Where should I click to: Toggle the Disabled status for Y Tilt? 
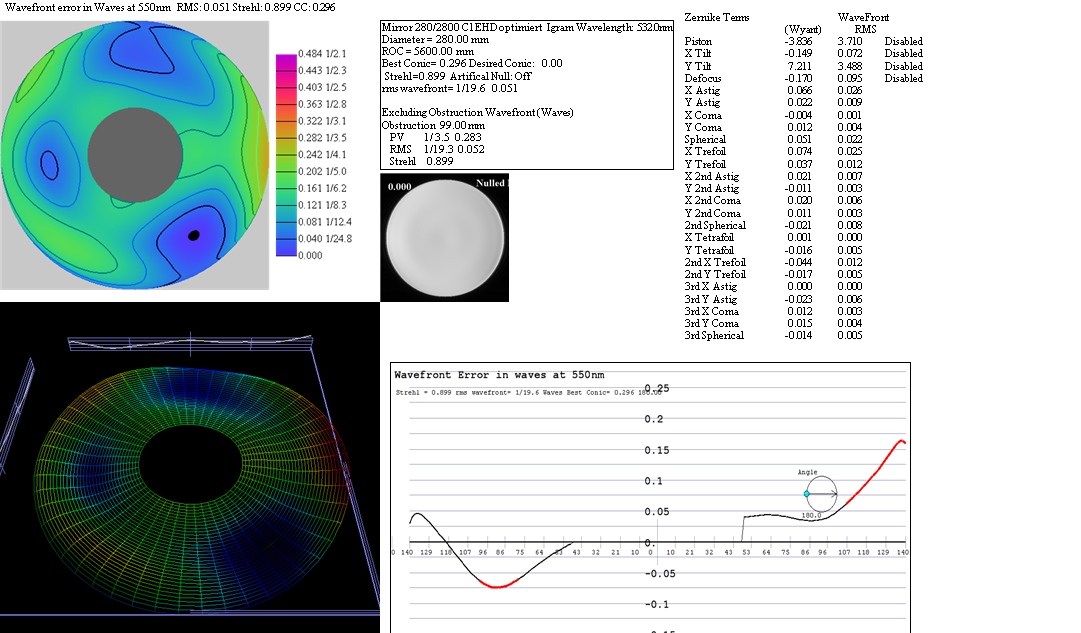tap(903, 66)
